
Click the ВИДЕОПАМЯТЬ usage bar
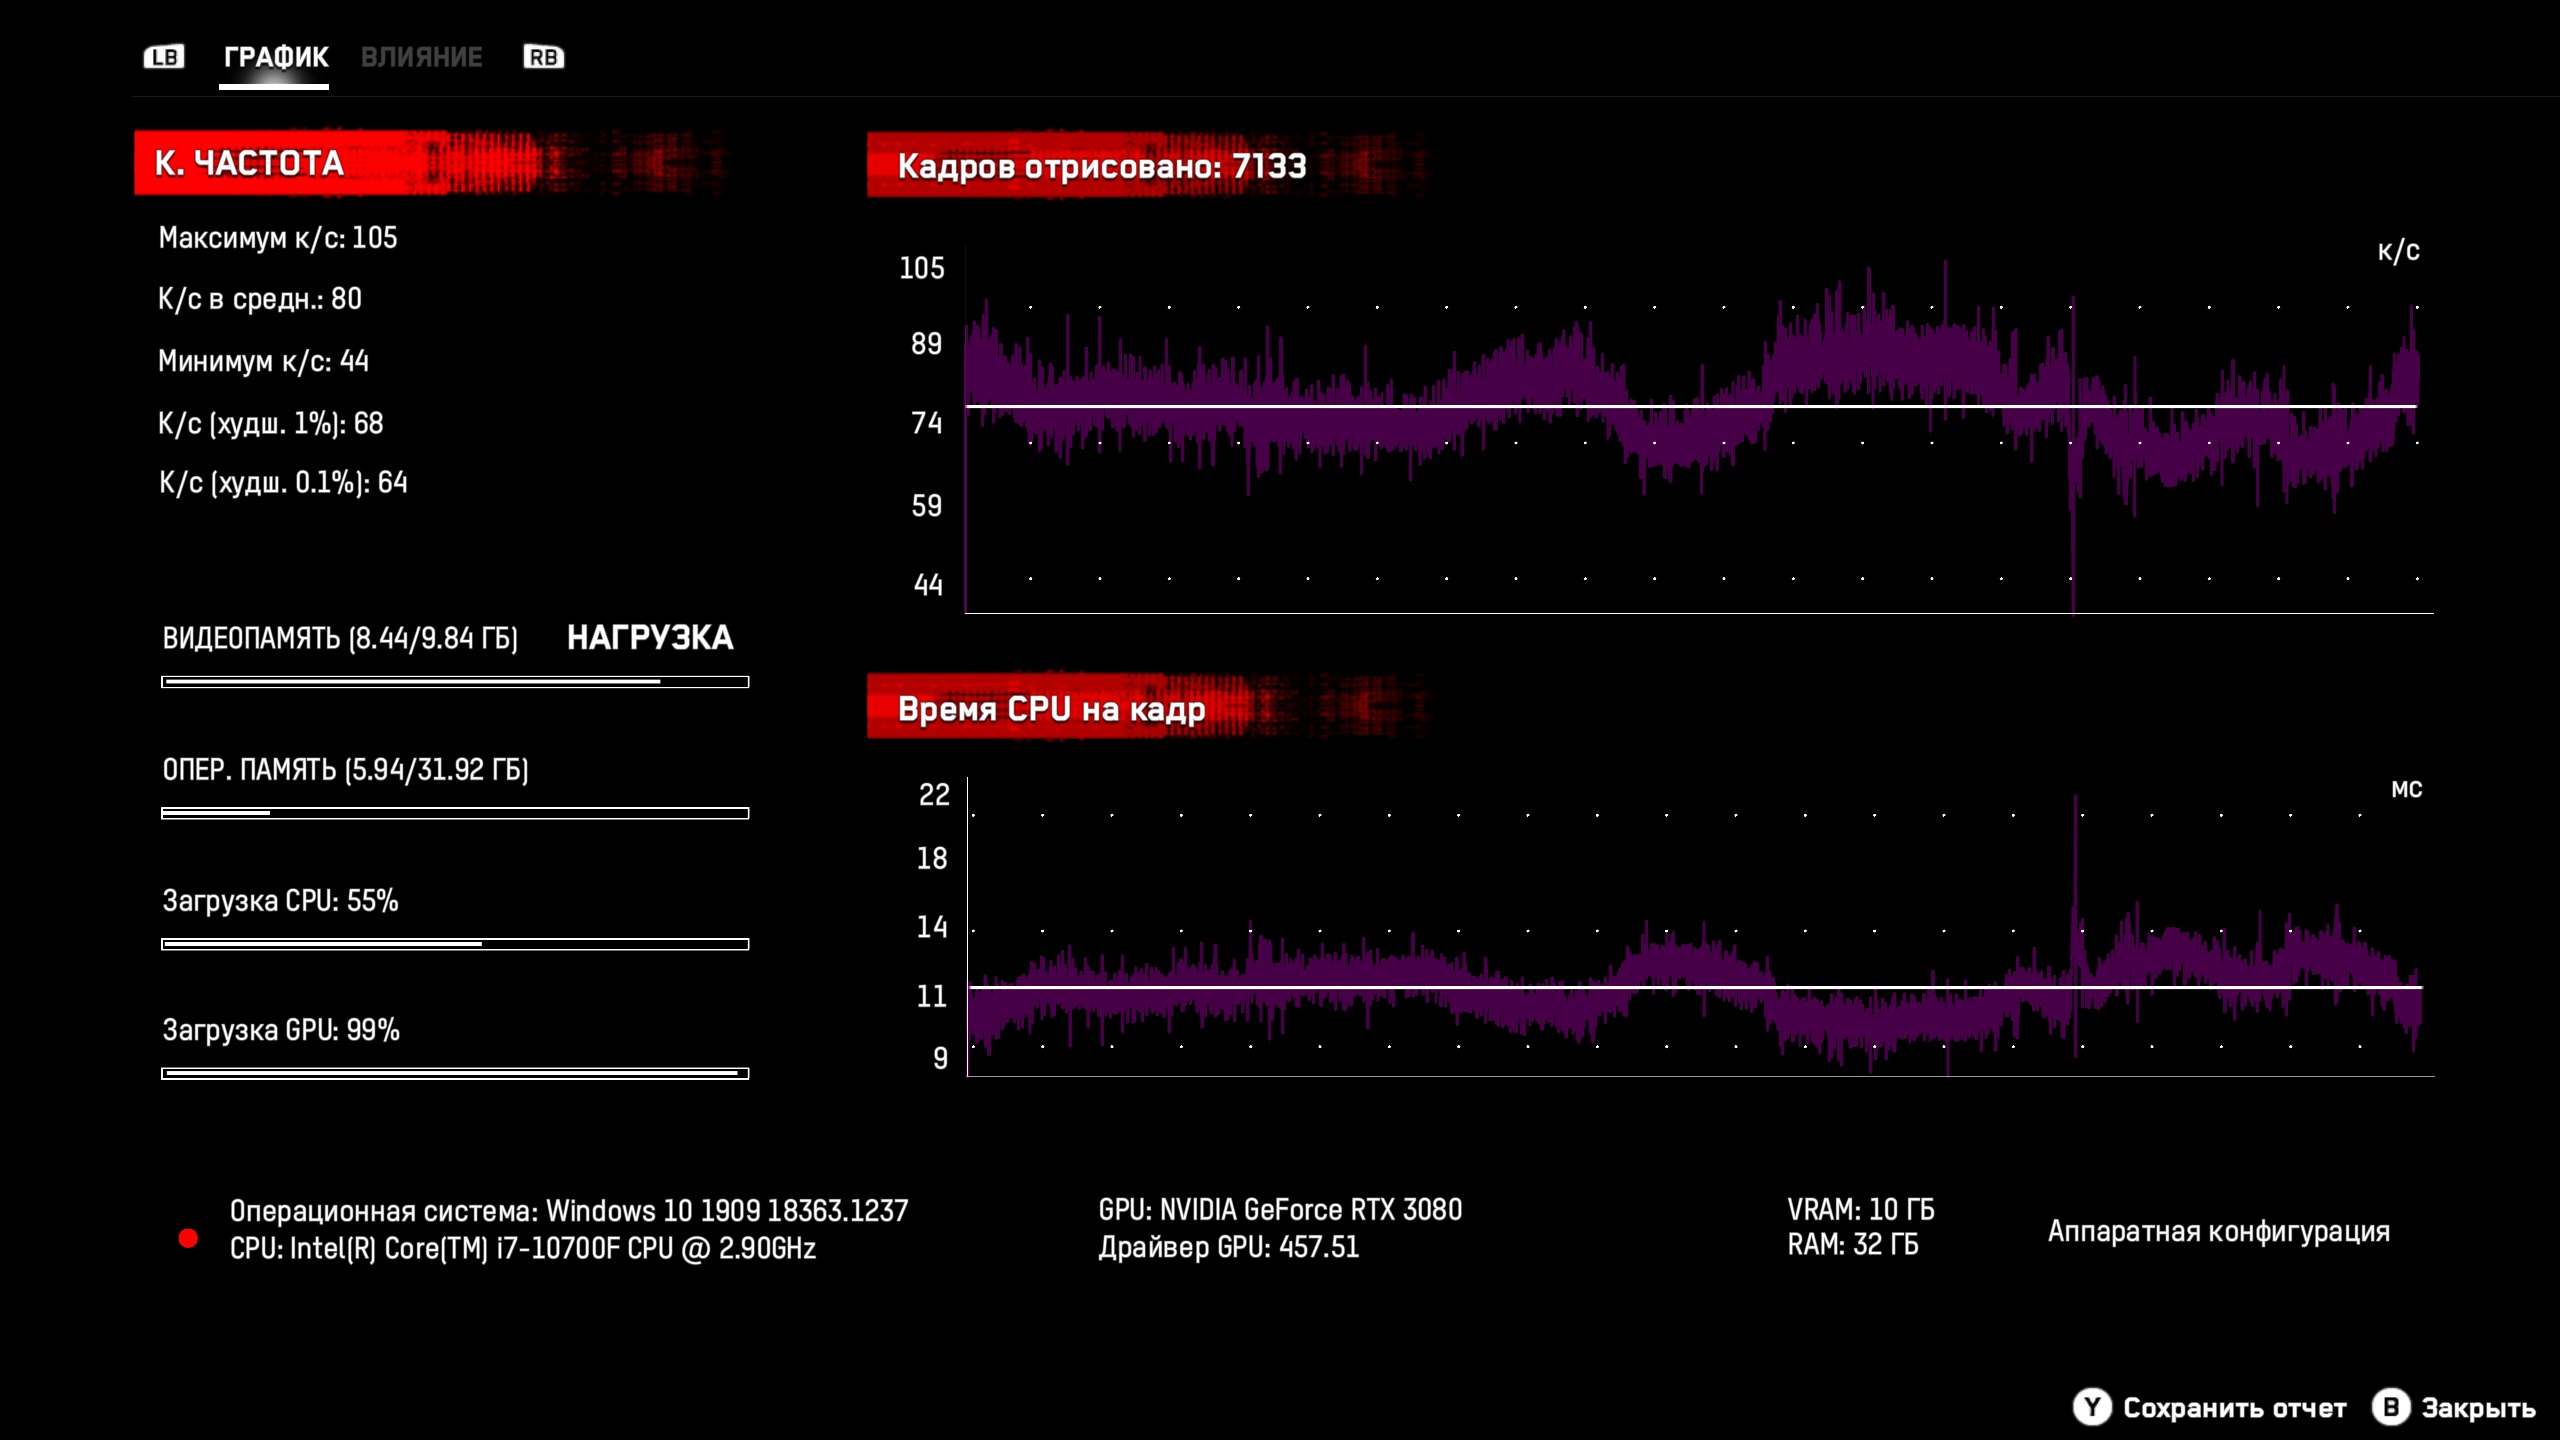click(455, 682)
